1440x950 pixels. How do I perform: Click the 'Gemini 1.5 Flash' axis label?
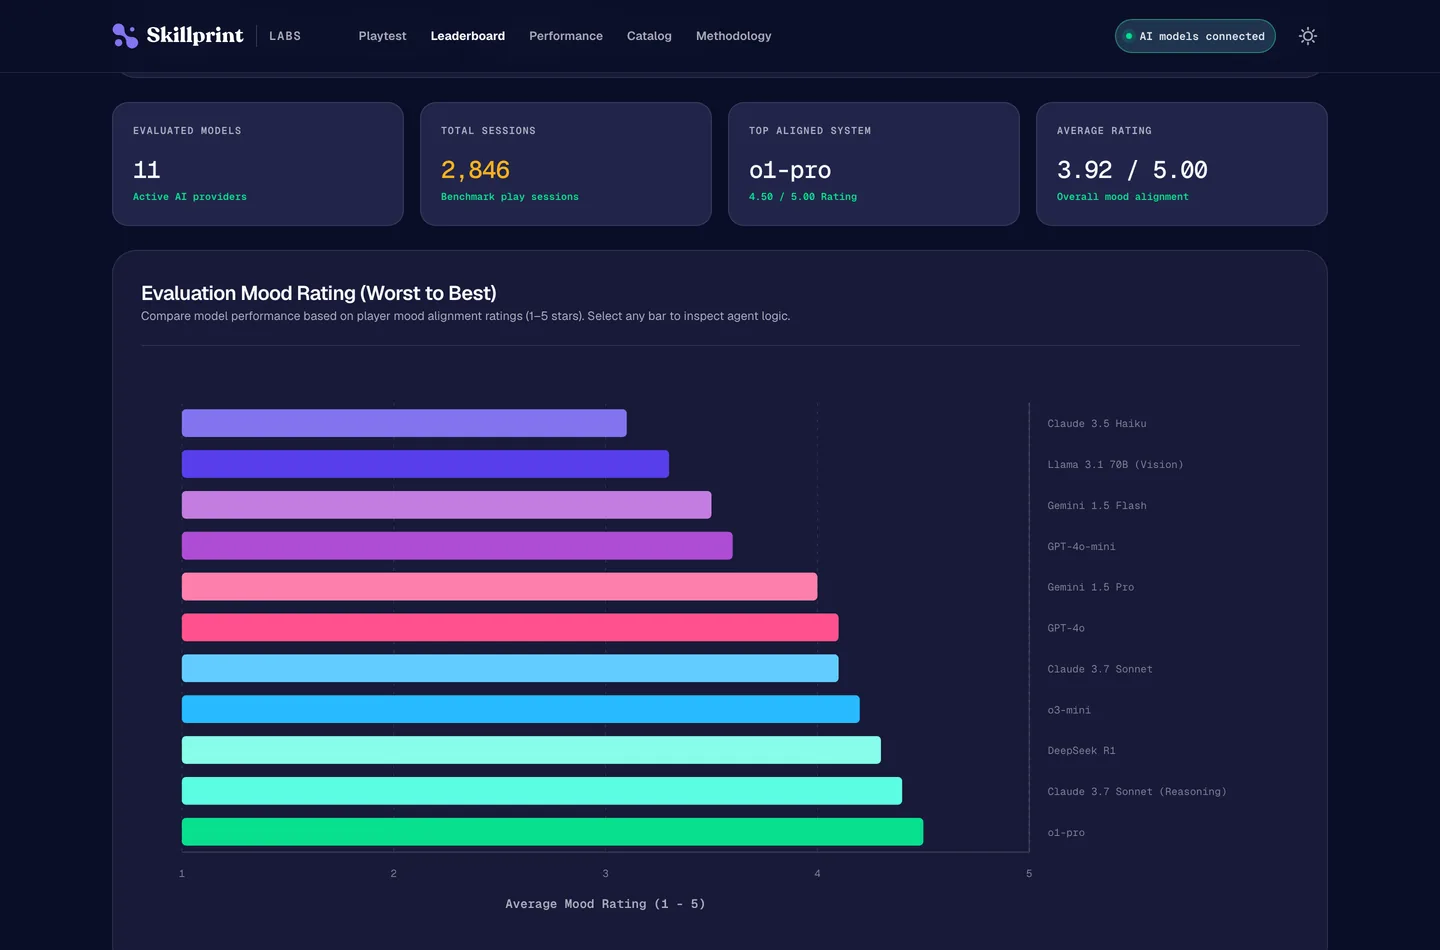pos(1097,506)
